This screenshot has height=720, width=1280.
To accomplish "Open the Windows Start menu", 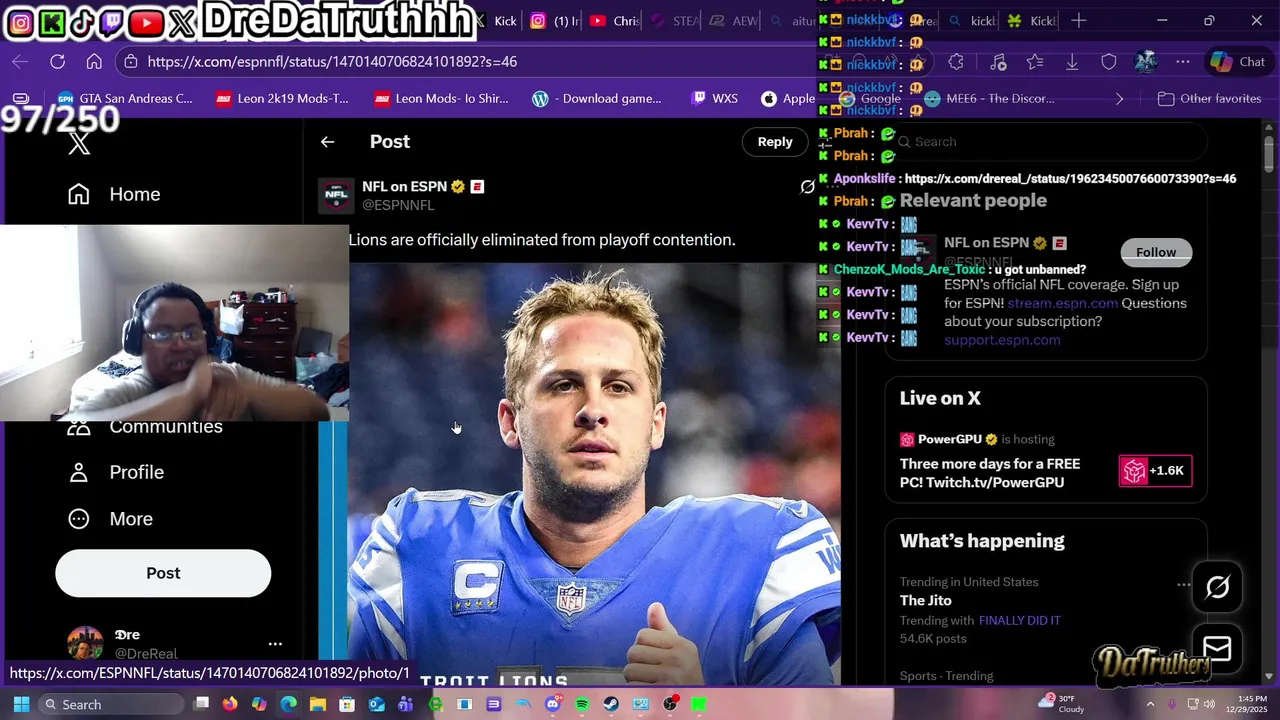I will coord(21,704).
